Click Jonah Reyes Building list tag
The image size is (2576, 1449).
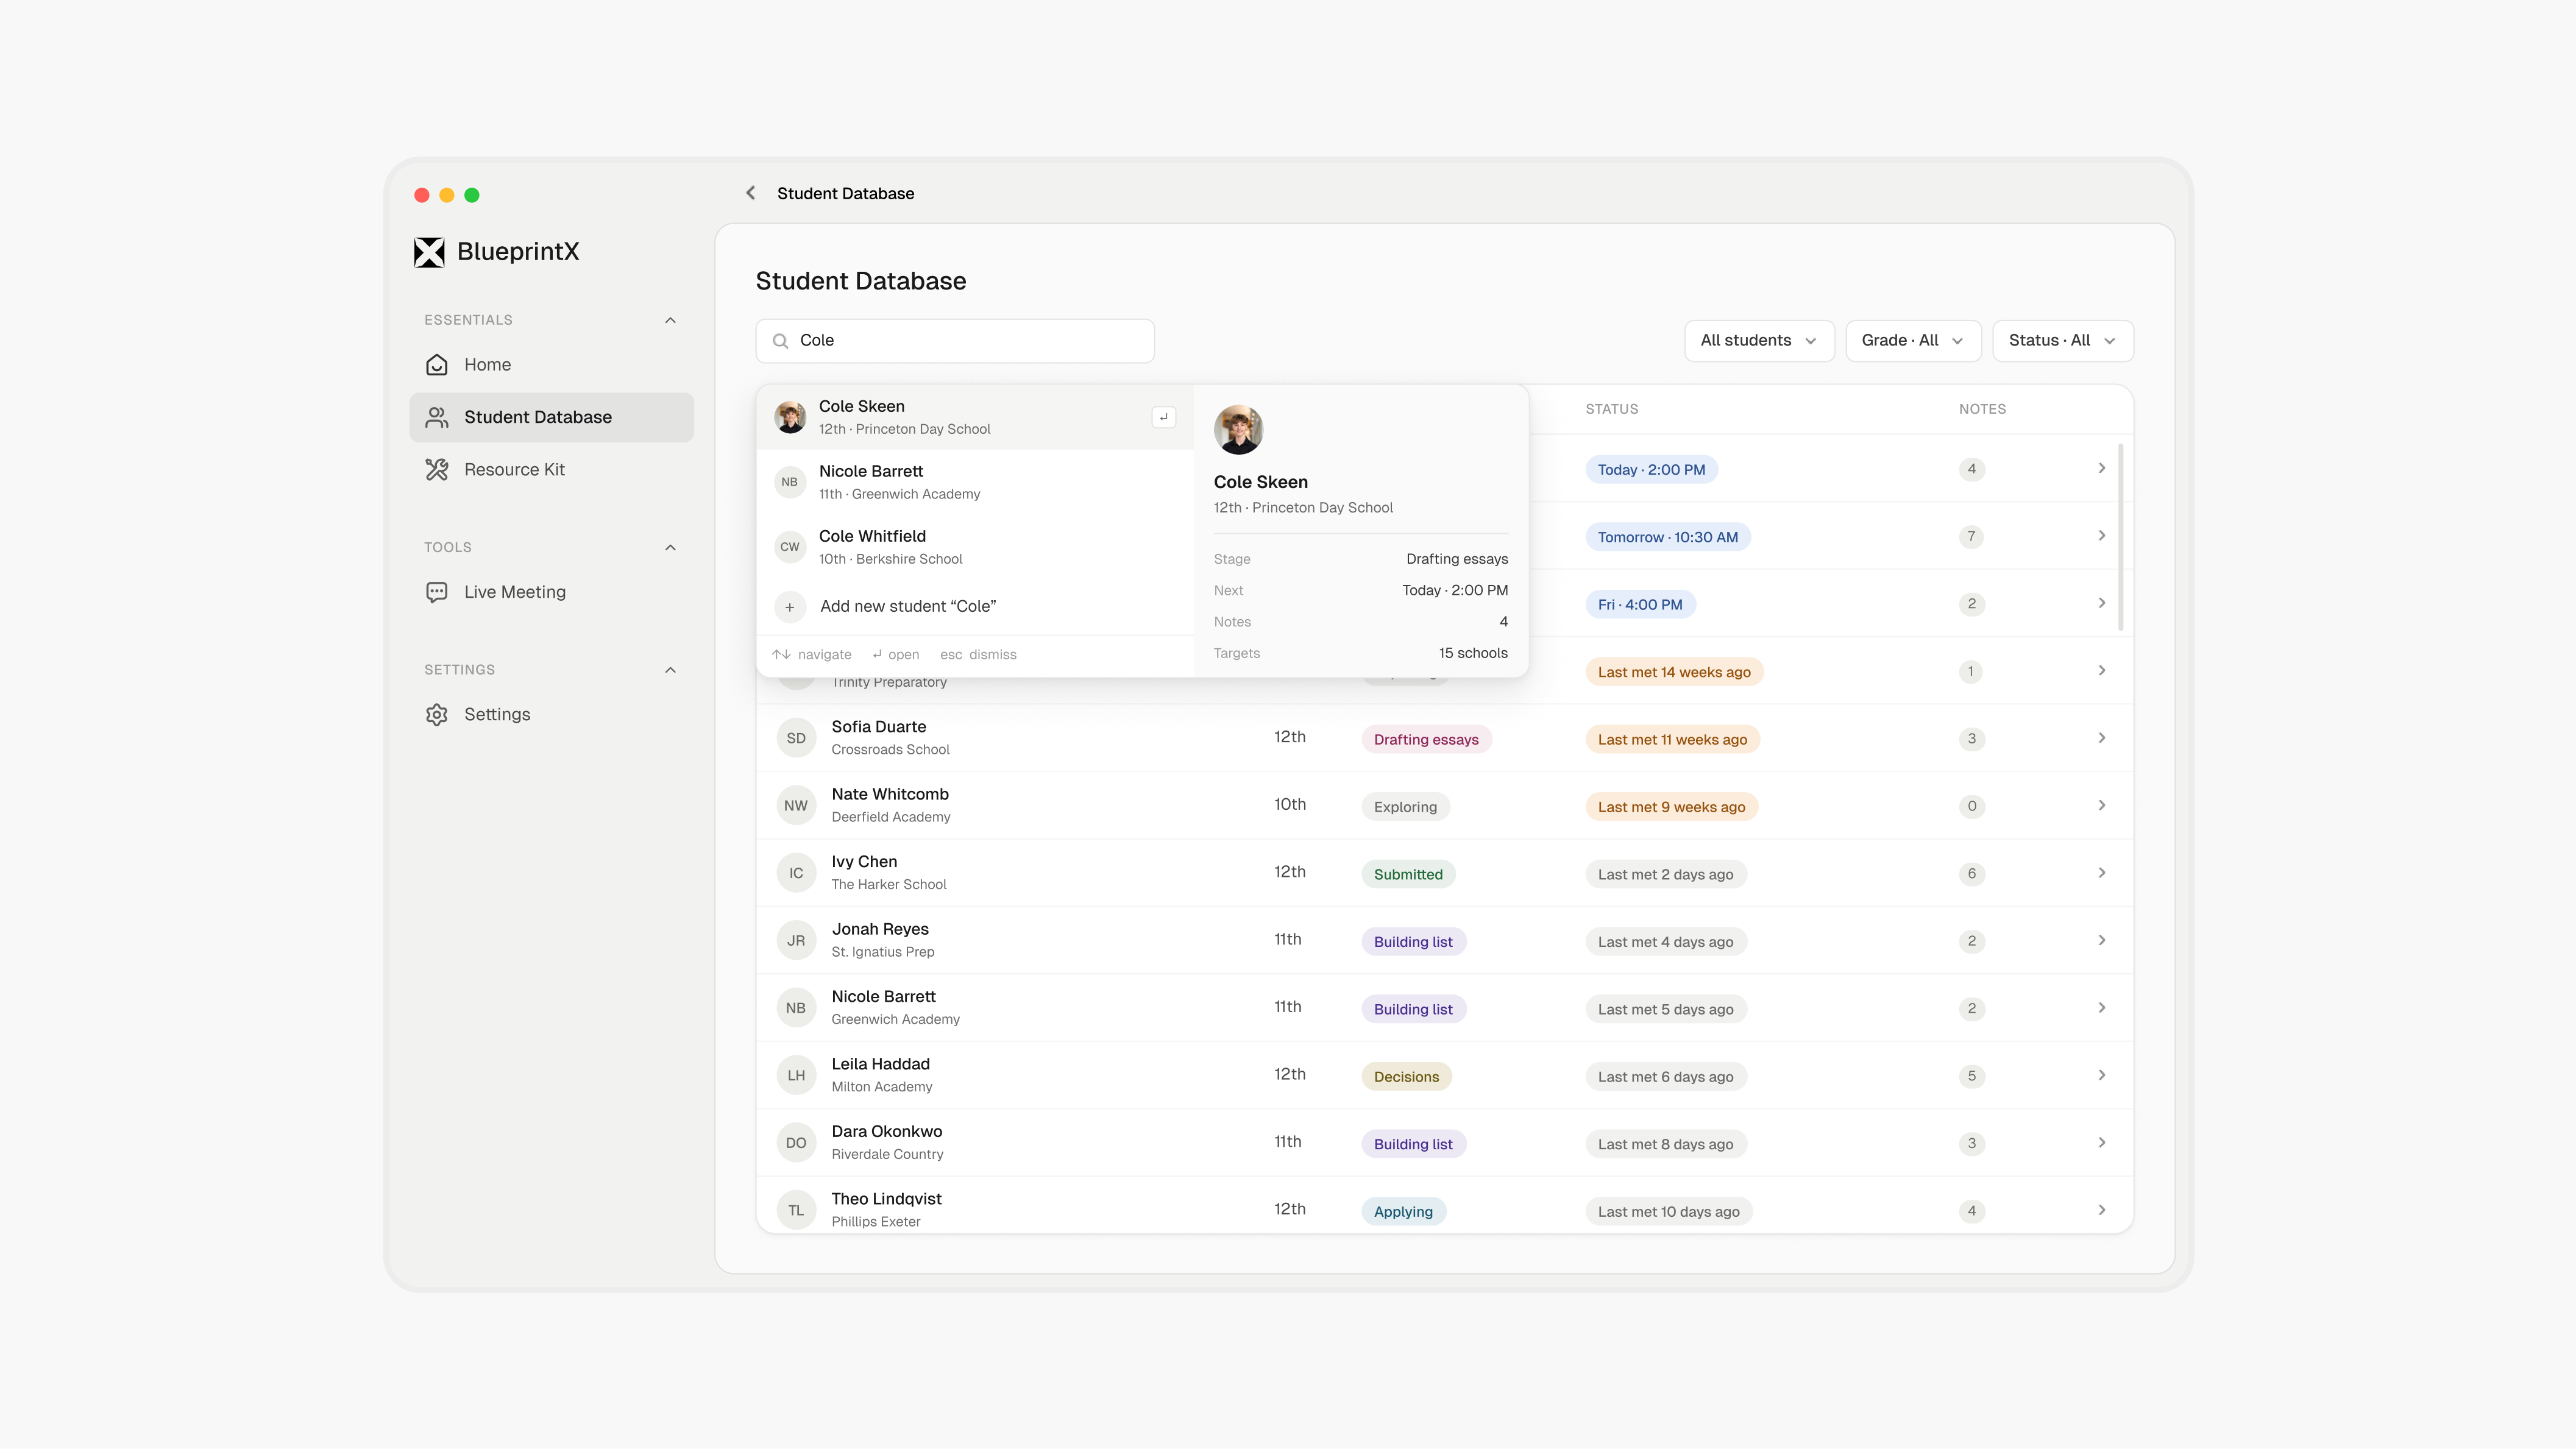[x=1413, y=942]
